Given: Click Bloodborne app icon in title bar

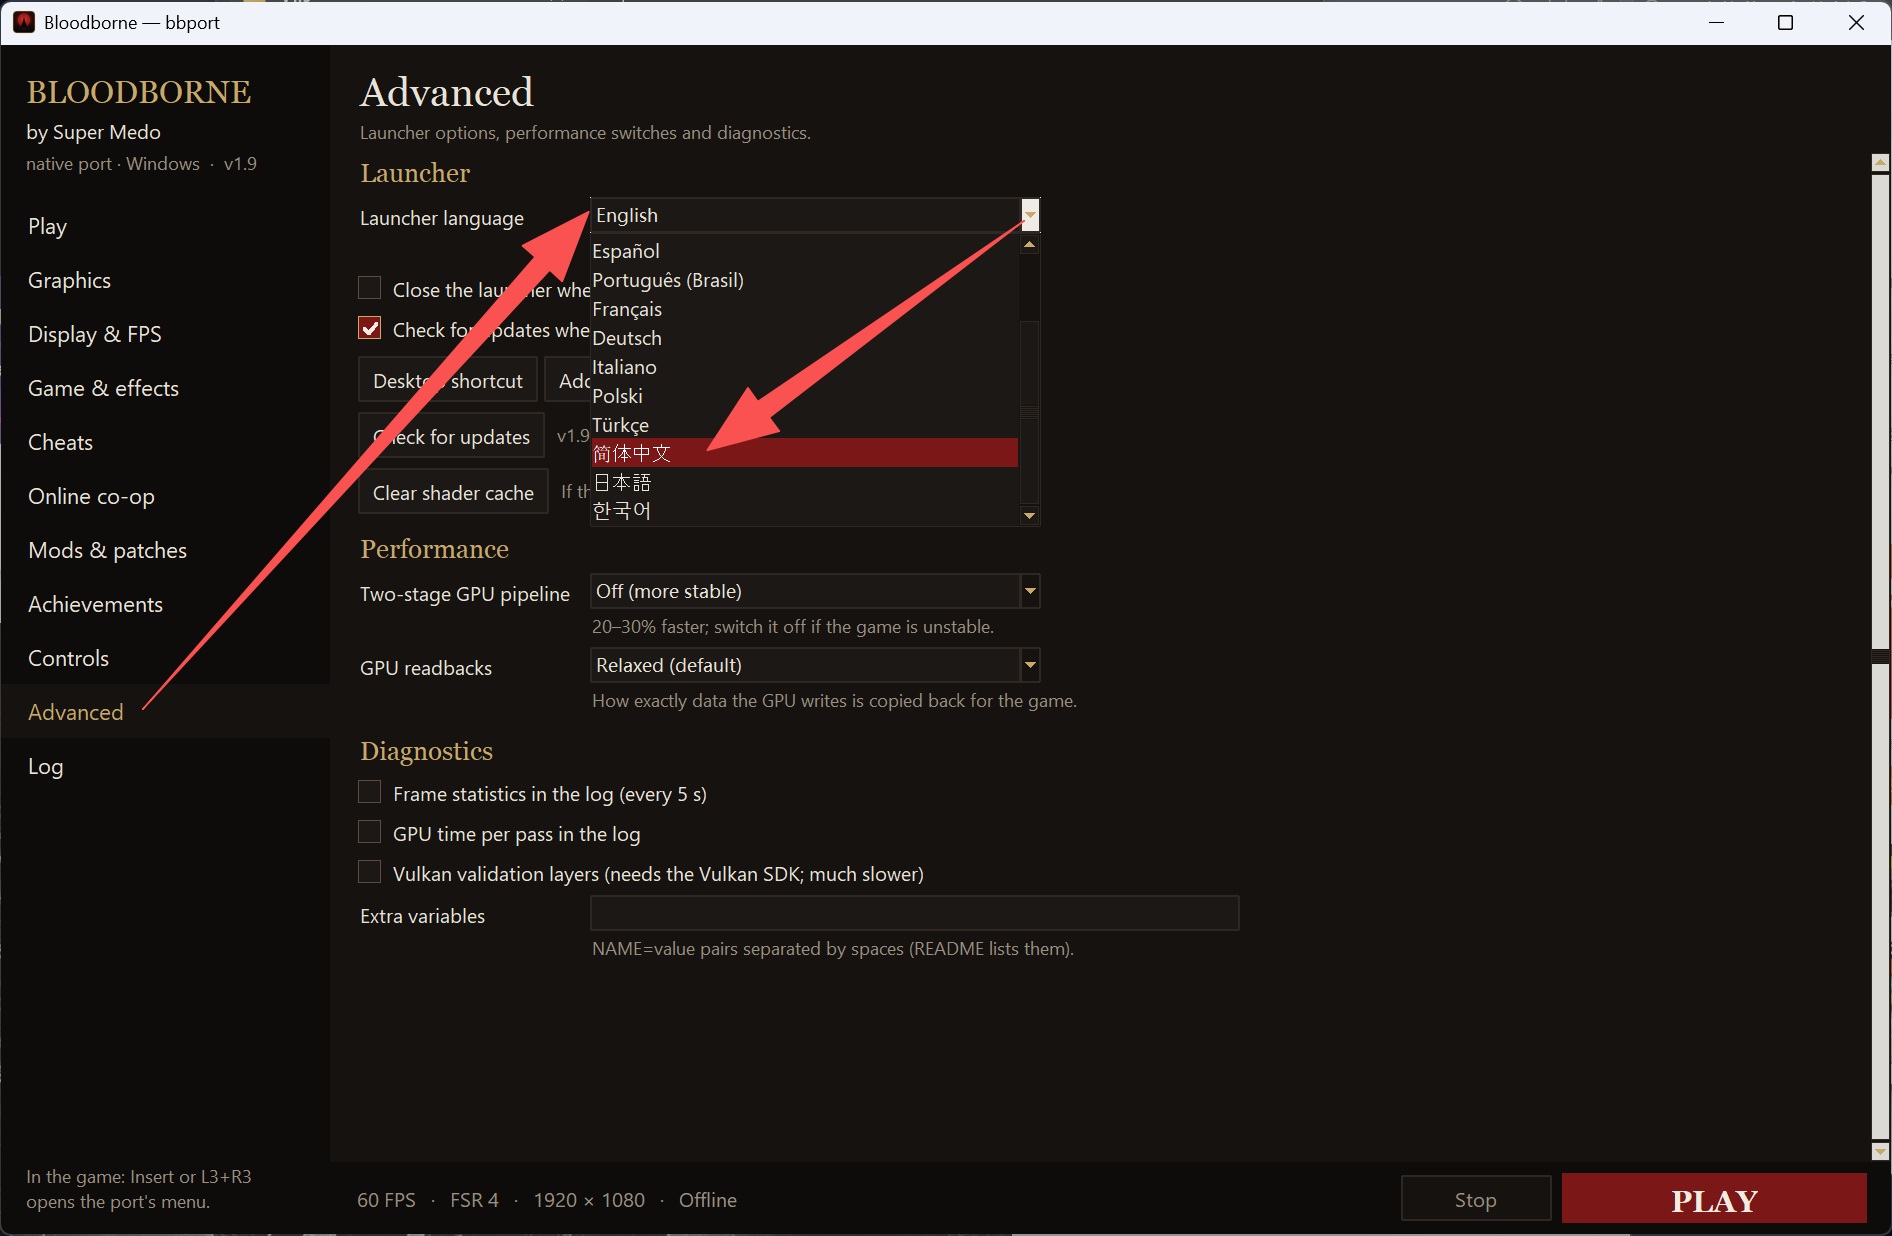Looking at the screenshot, I should (x=24, y=22).
